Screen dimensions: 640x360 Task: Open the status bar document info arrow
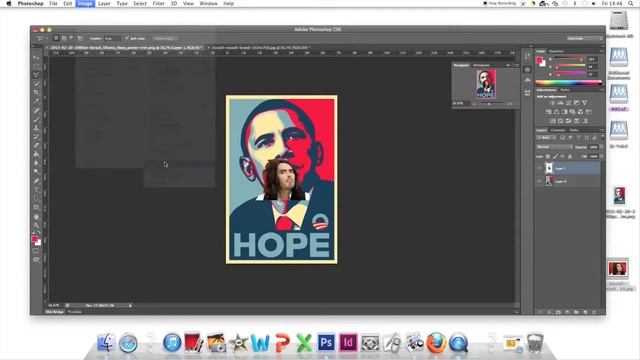tap(130, 305)
